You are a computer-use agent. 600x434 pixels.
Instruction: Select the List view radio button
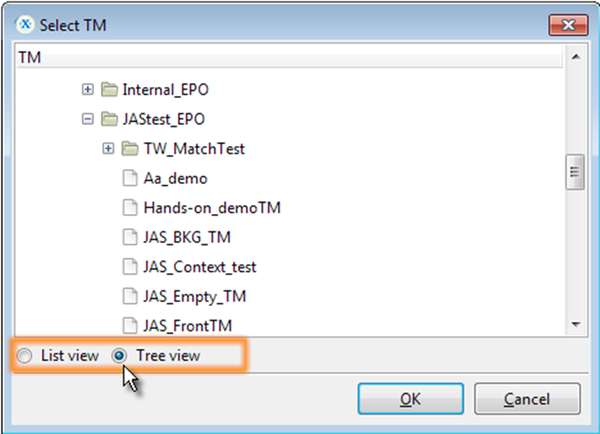(25, 355)
